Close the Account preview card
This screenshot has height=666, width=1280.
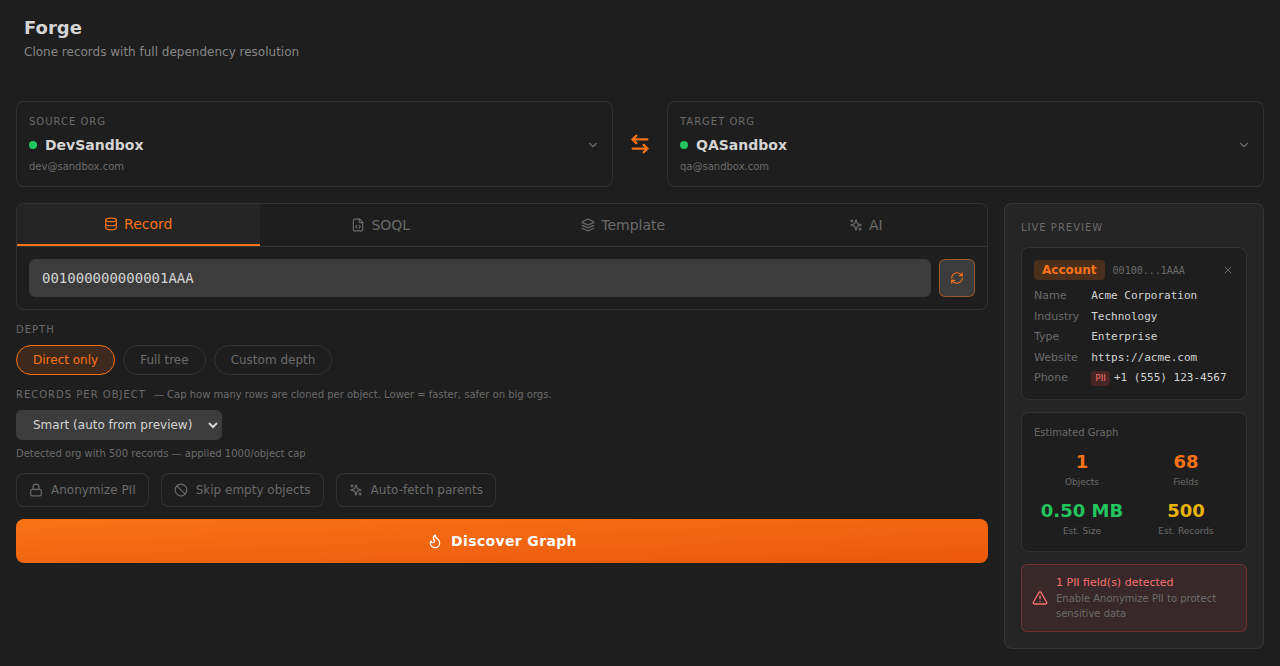click(1228, 270)
